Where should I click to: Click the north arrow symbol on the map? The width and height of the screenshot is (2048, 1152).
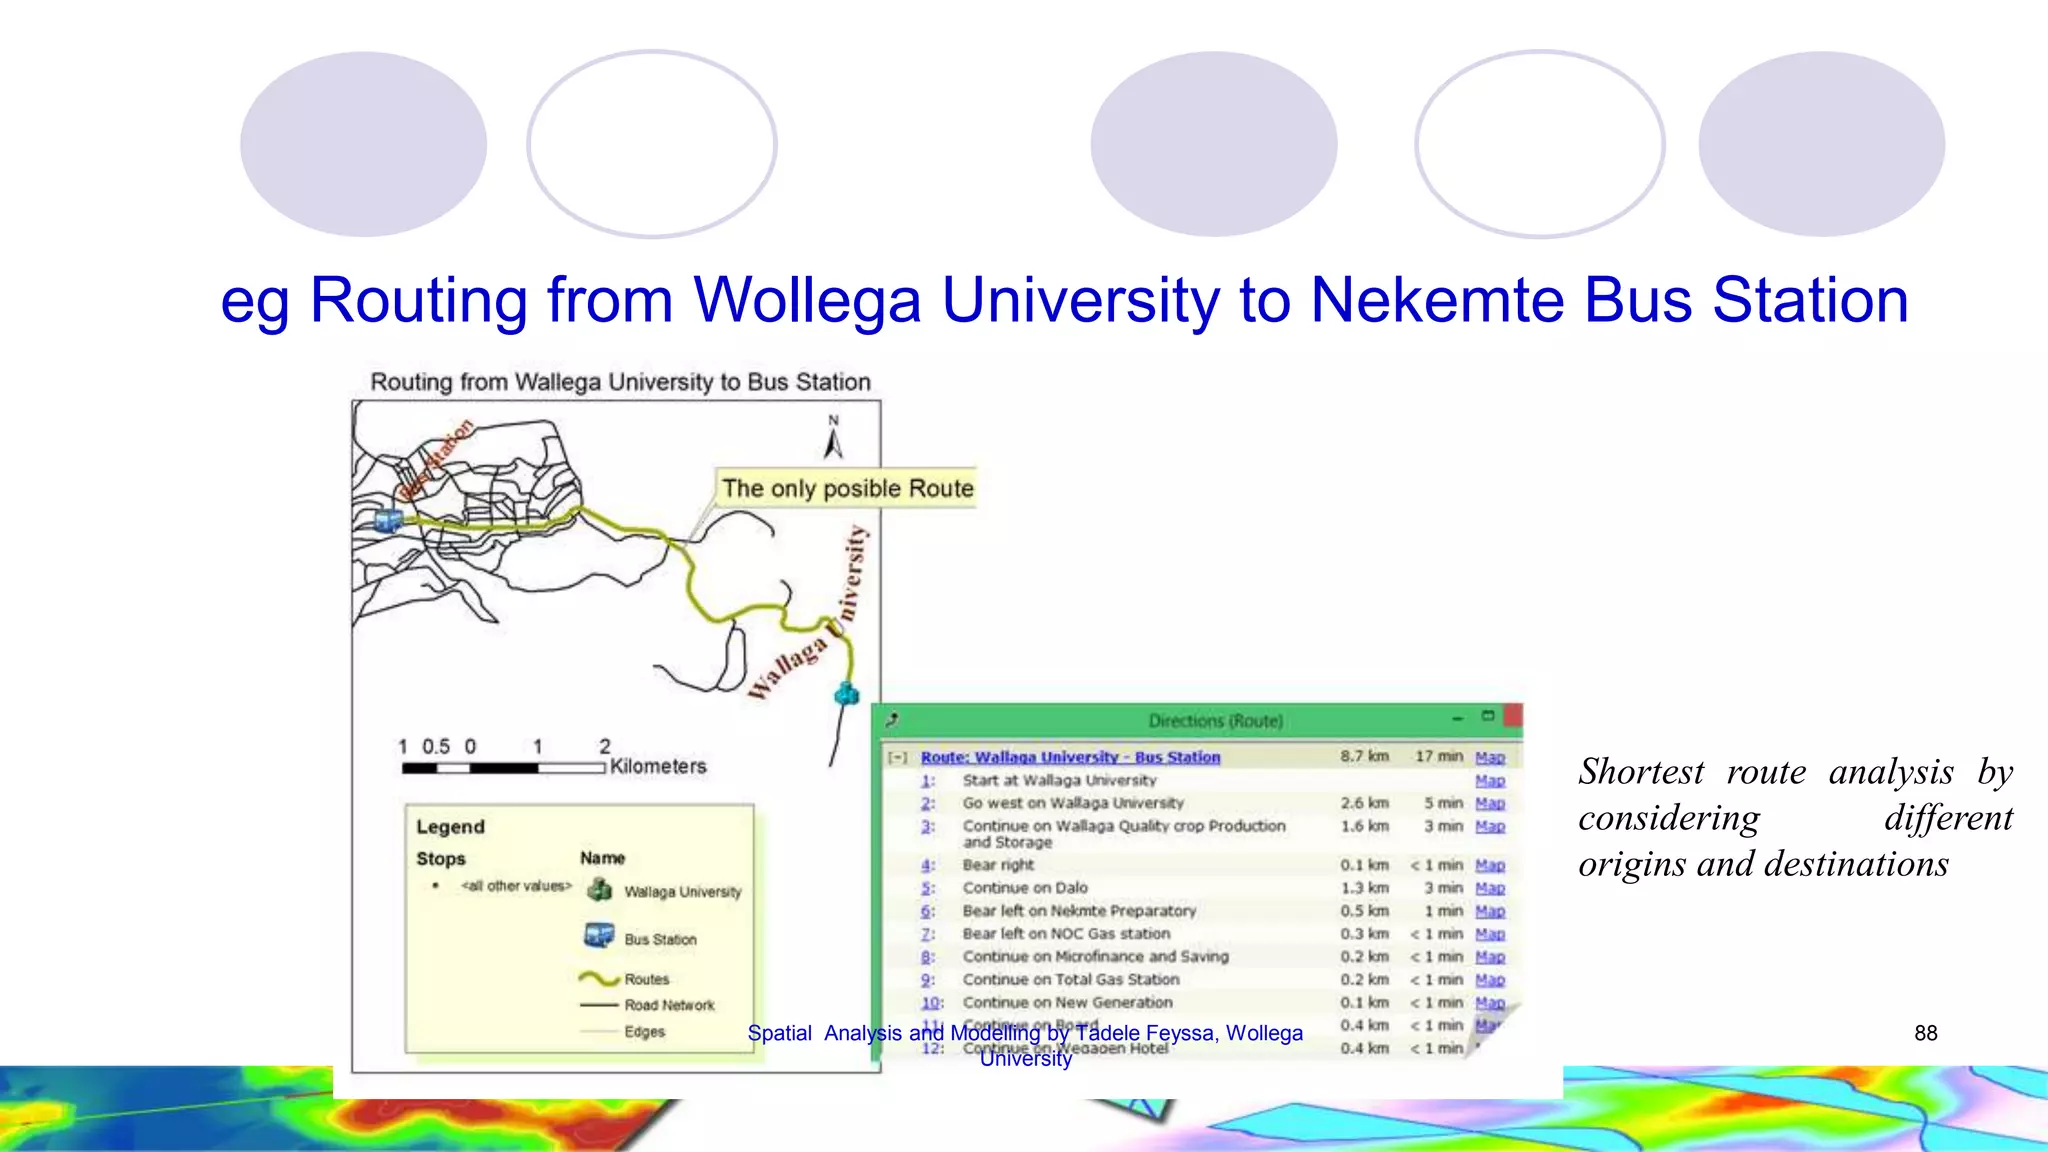(x=833, y=437)
